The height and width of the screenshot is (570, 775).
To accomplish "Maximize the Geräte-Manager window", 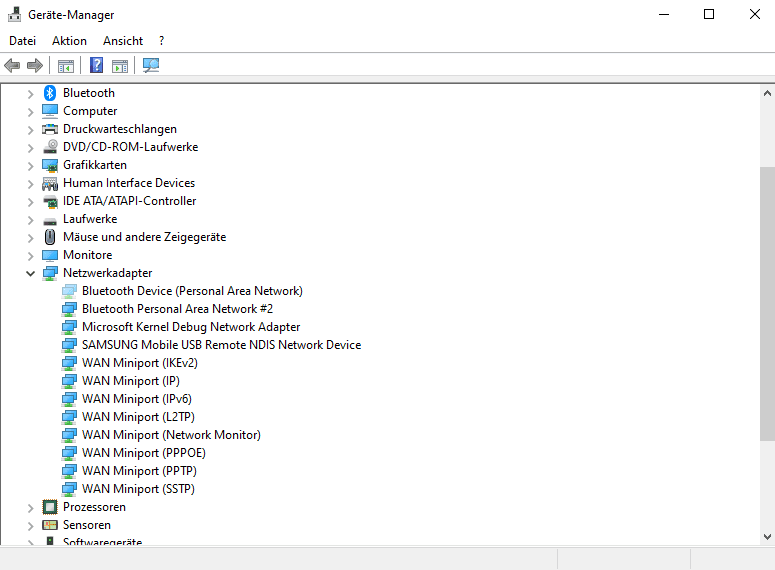I will click(709, 14).
